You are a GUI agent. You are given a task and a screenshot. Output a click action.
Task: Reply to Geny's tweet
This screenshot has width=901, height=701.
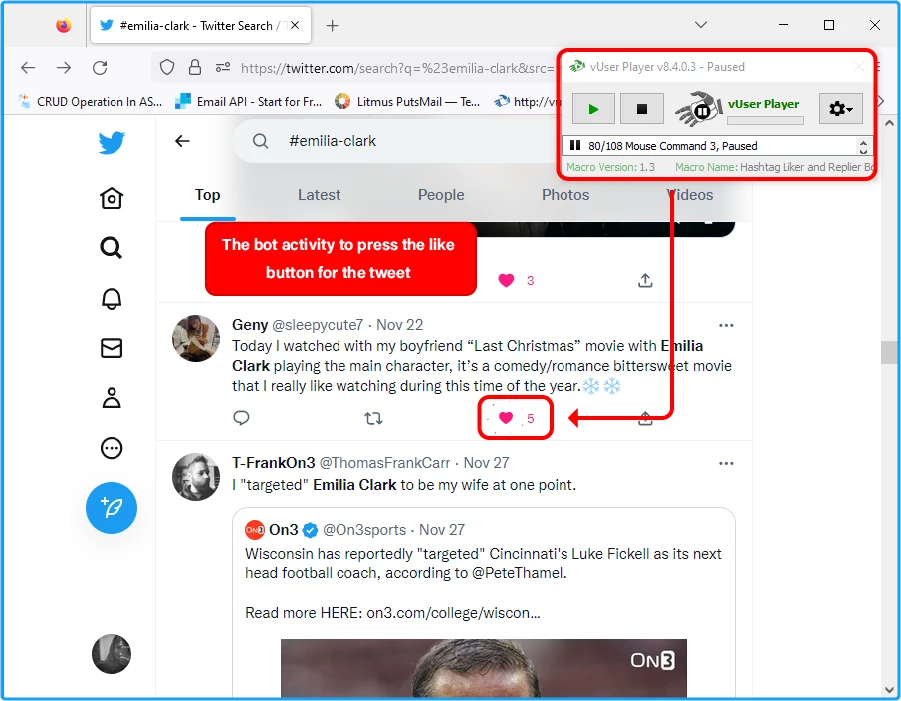click(241, 418)
